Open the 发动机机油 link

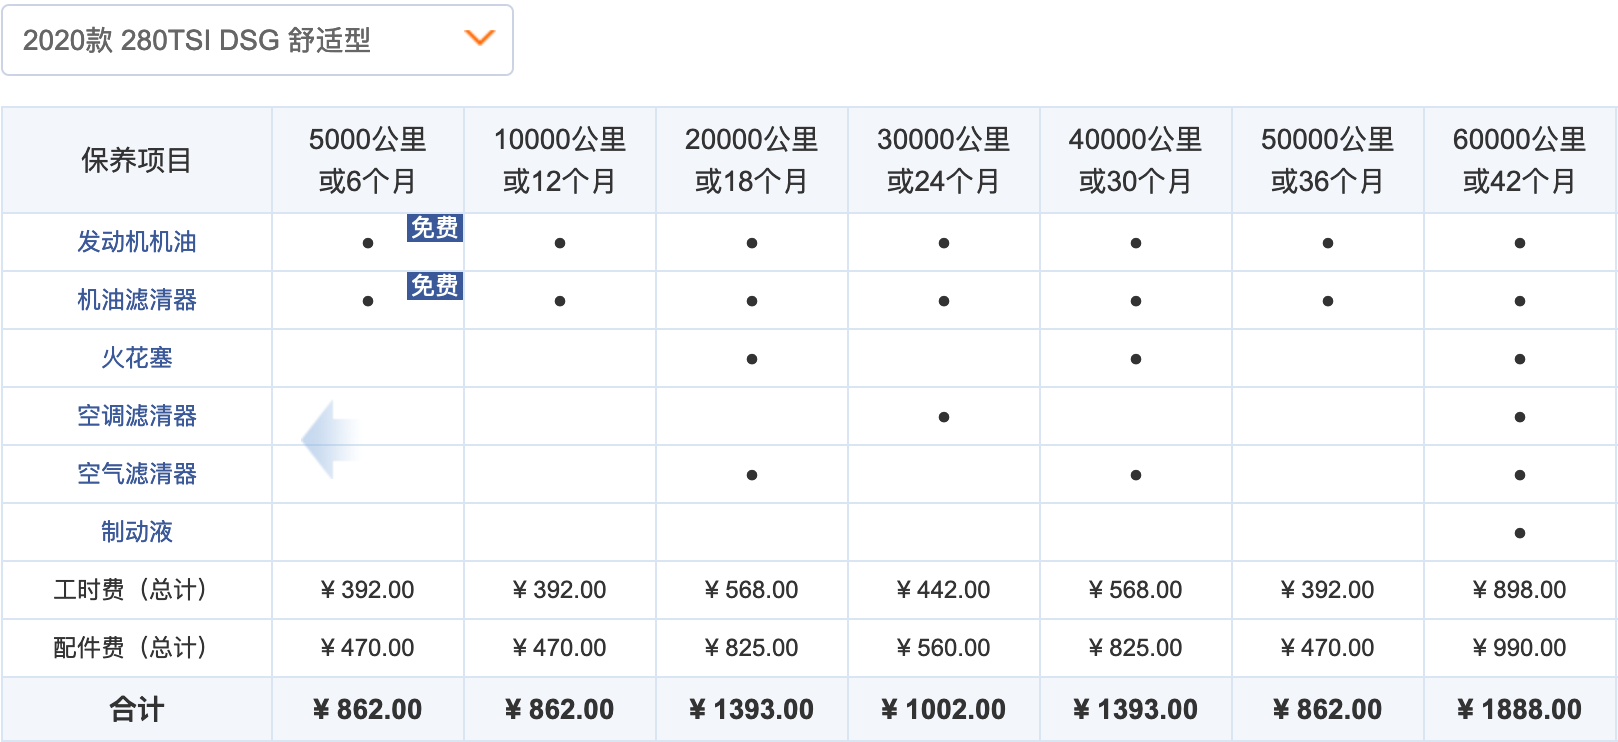pos(137,242)
